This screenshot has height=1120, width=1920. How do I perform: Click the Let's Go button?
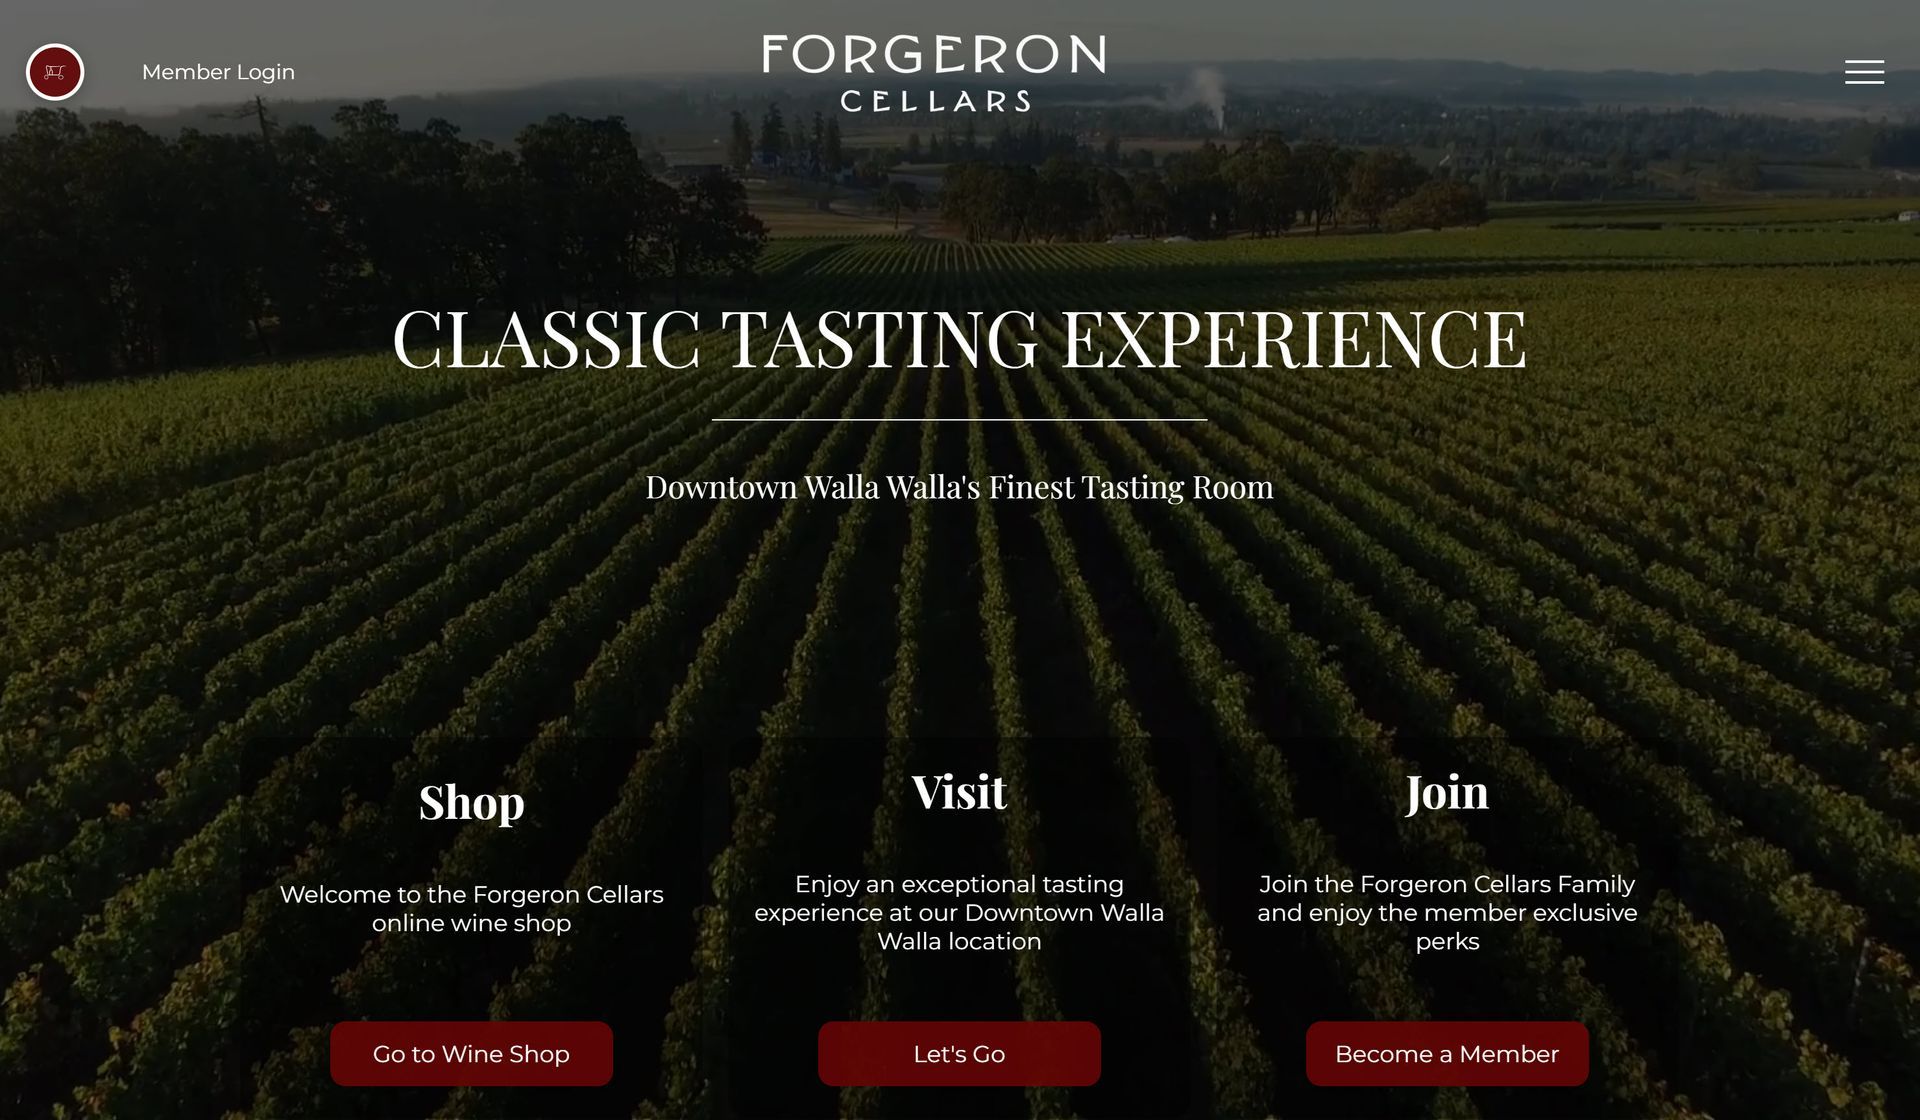tap(959, 1053)
